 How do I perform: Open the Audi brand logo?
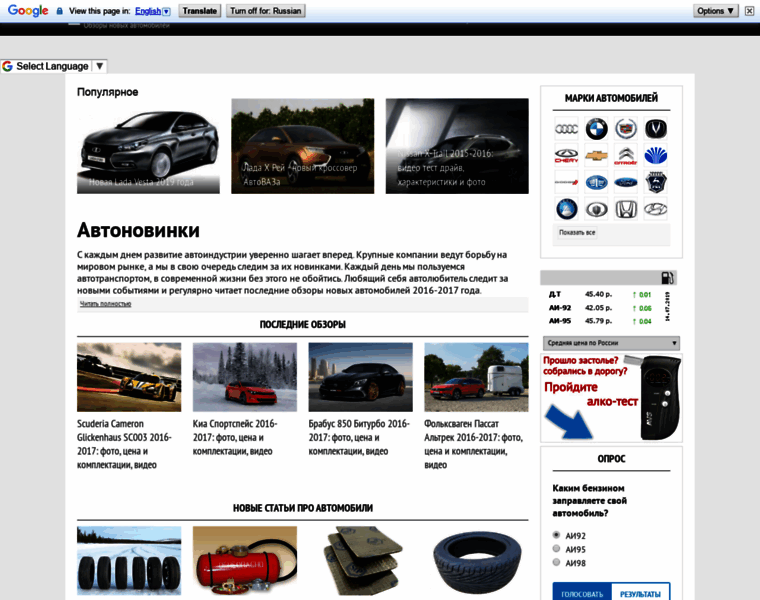[566, 129]
